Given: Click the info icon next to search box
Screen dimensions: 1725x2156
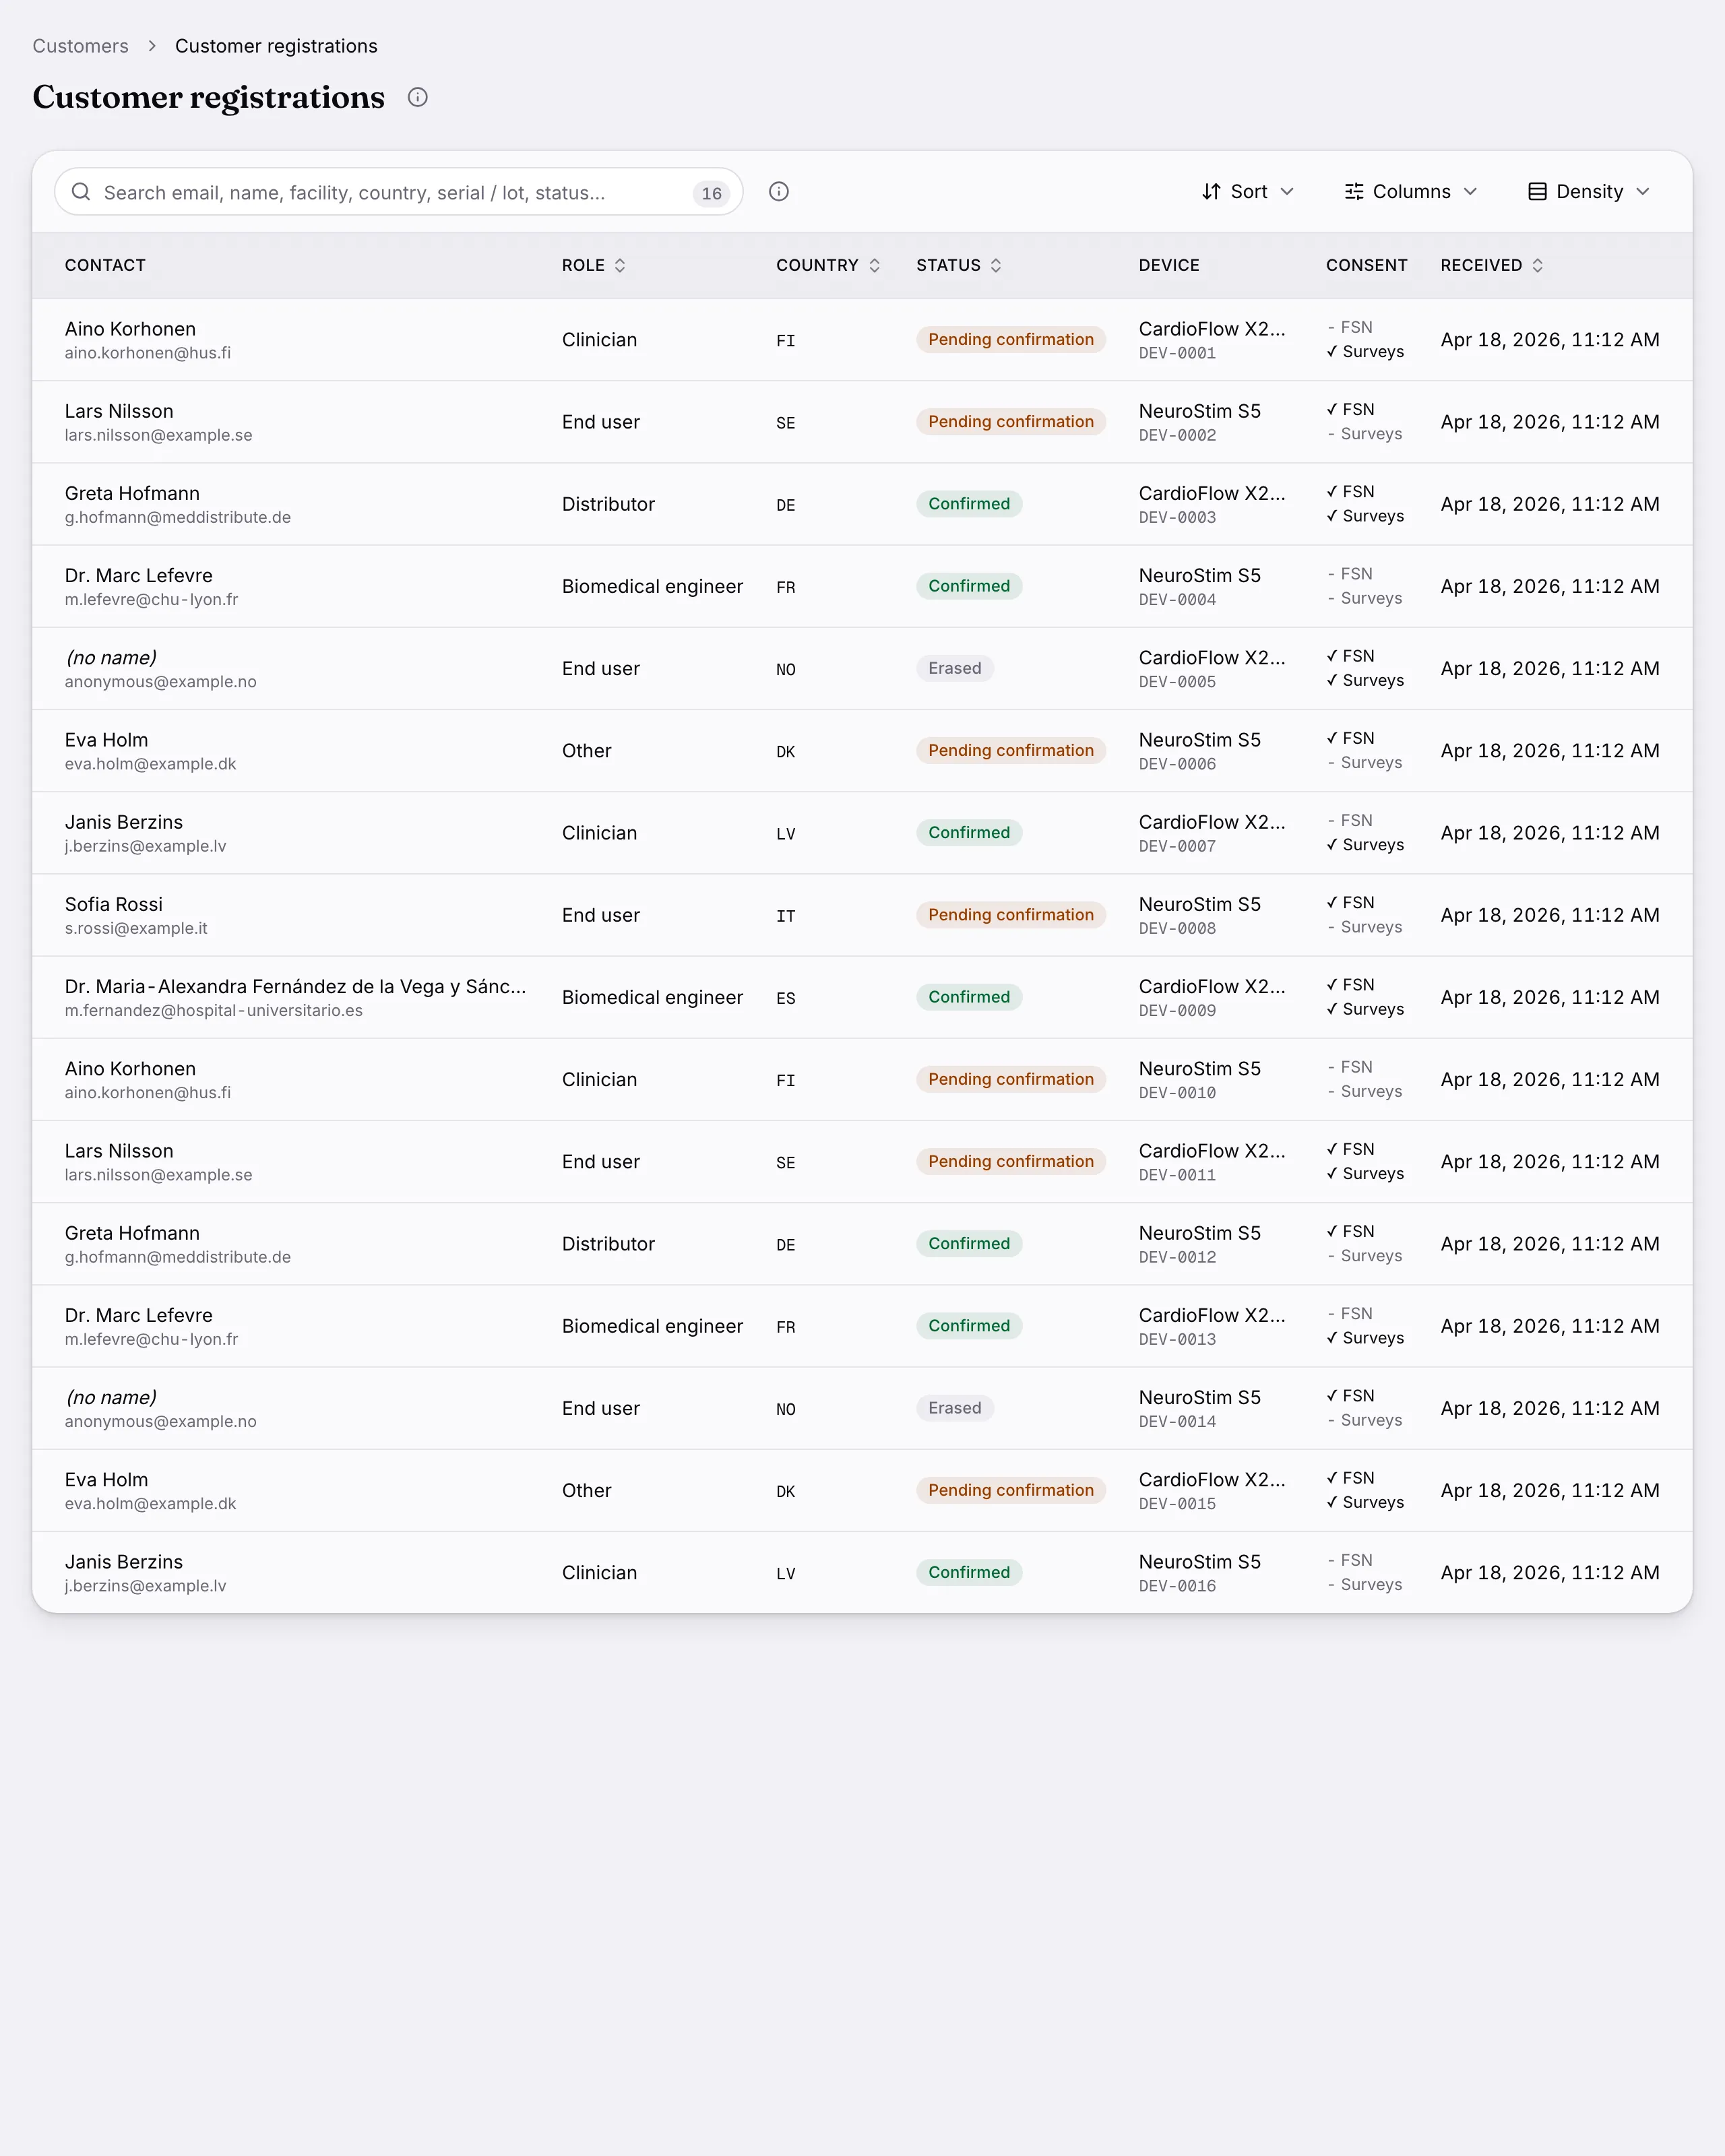Looking at the screenshot, I should (779, 192).
